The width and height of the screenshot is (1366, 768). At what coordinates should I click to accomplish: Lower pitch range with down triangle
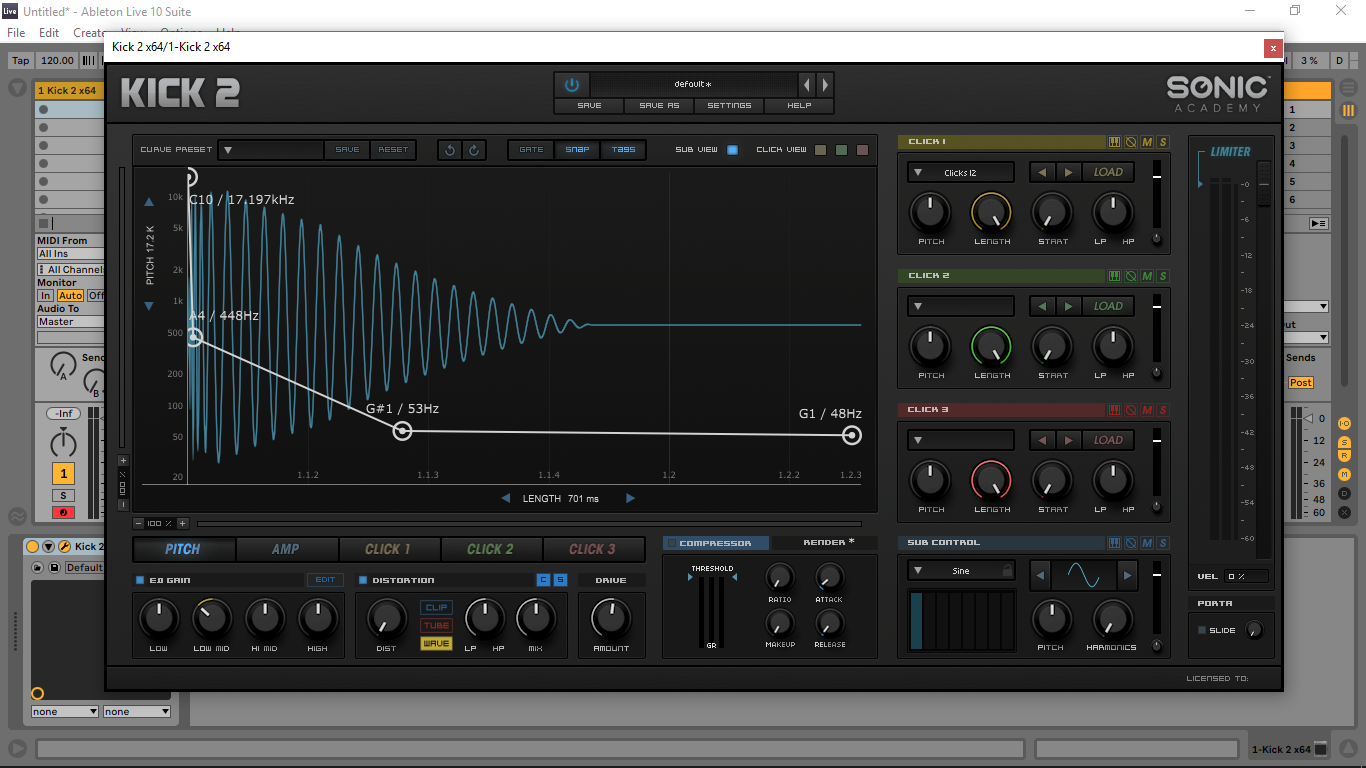coord(149,306)
